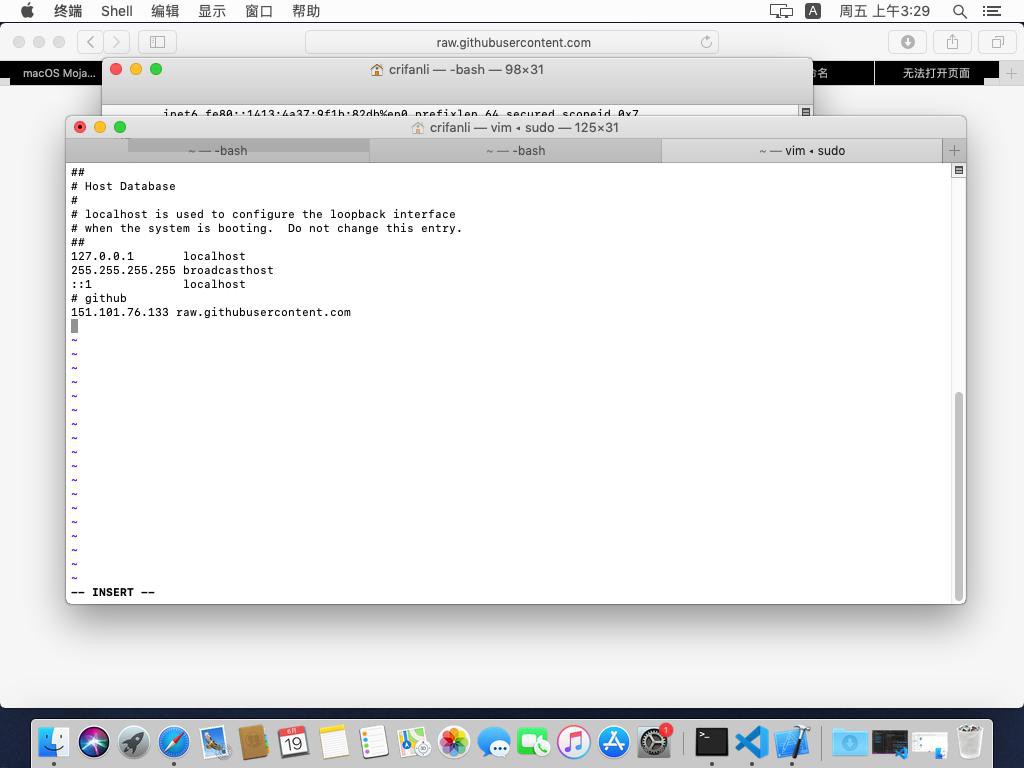Screen dimensions: 1024x768
Task: Open Safari share button
Action: [953, 42]
